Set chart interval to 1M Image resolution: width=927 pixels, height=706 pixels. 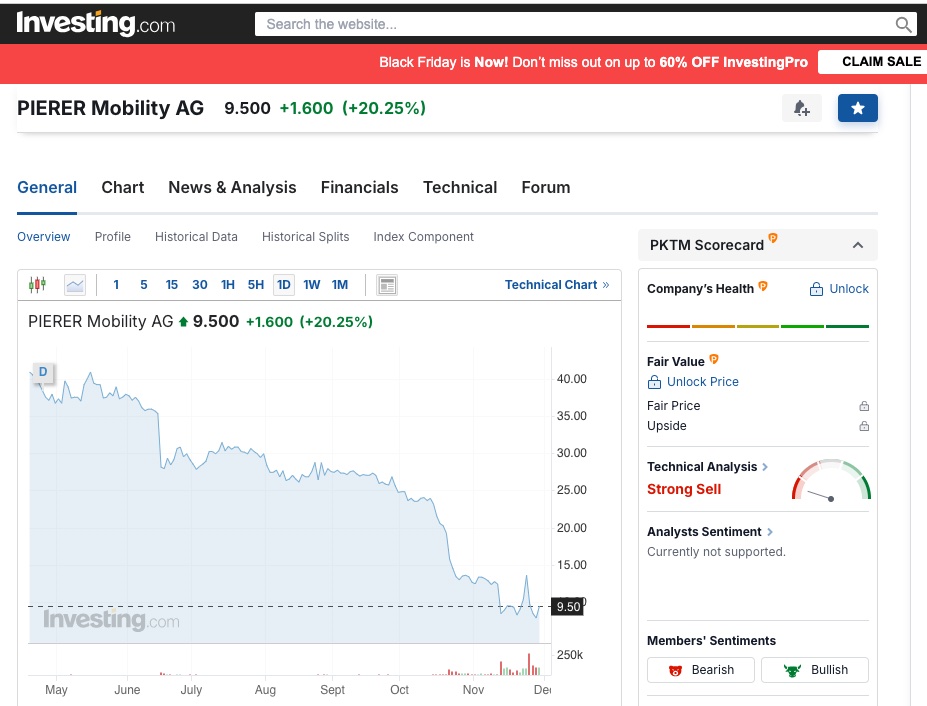(x=340, y=285)
